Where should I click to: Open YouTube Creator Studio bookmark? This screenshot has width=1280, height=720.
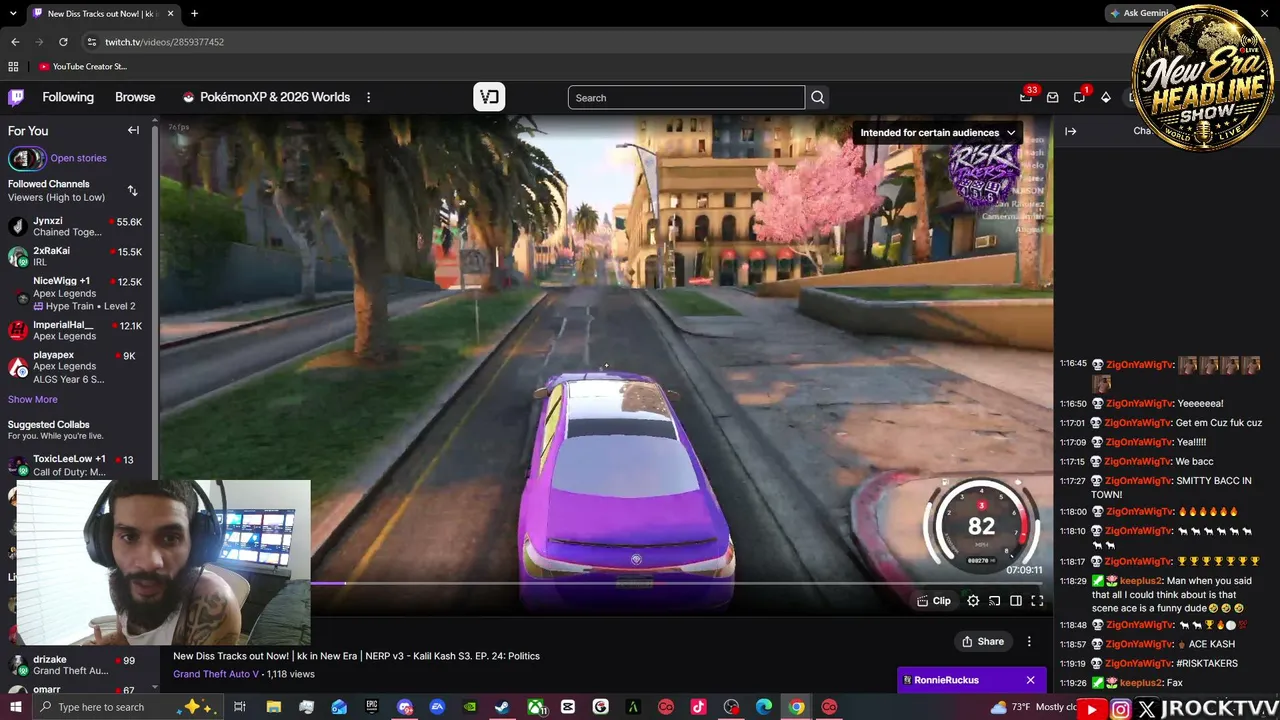[x=84, y=67]
